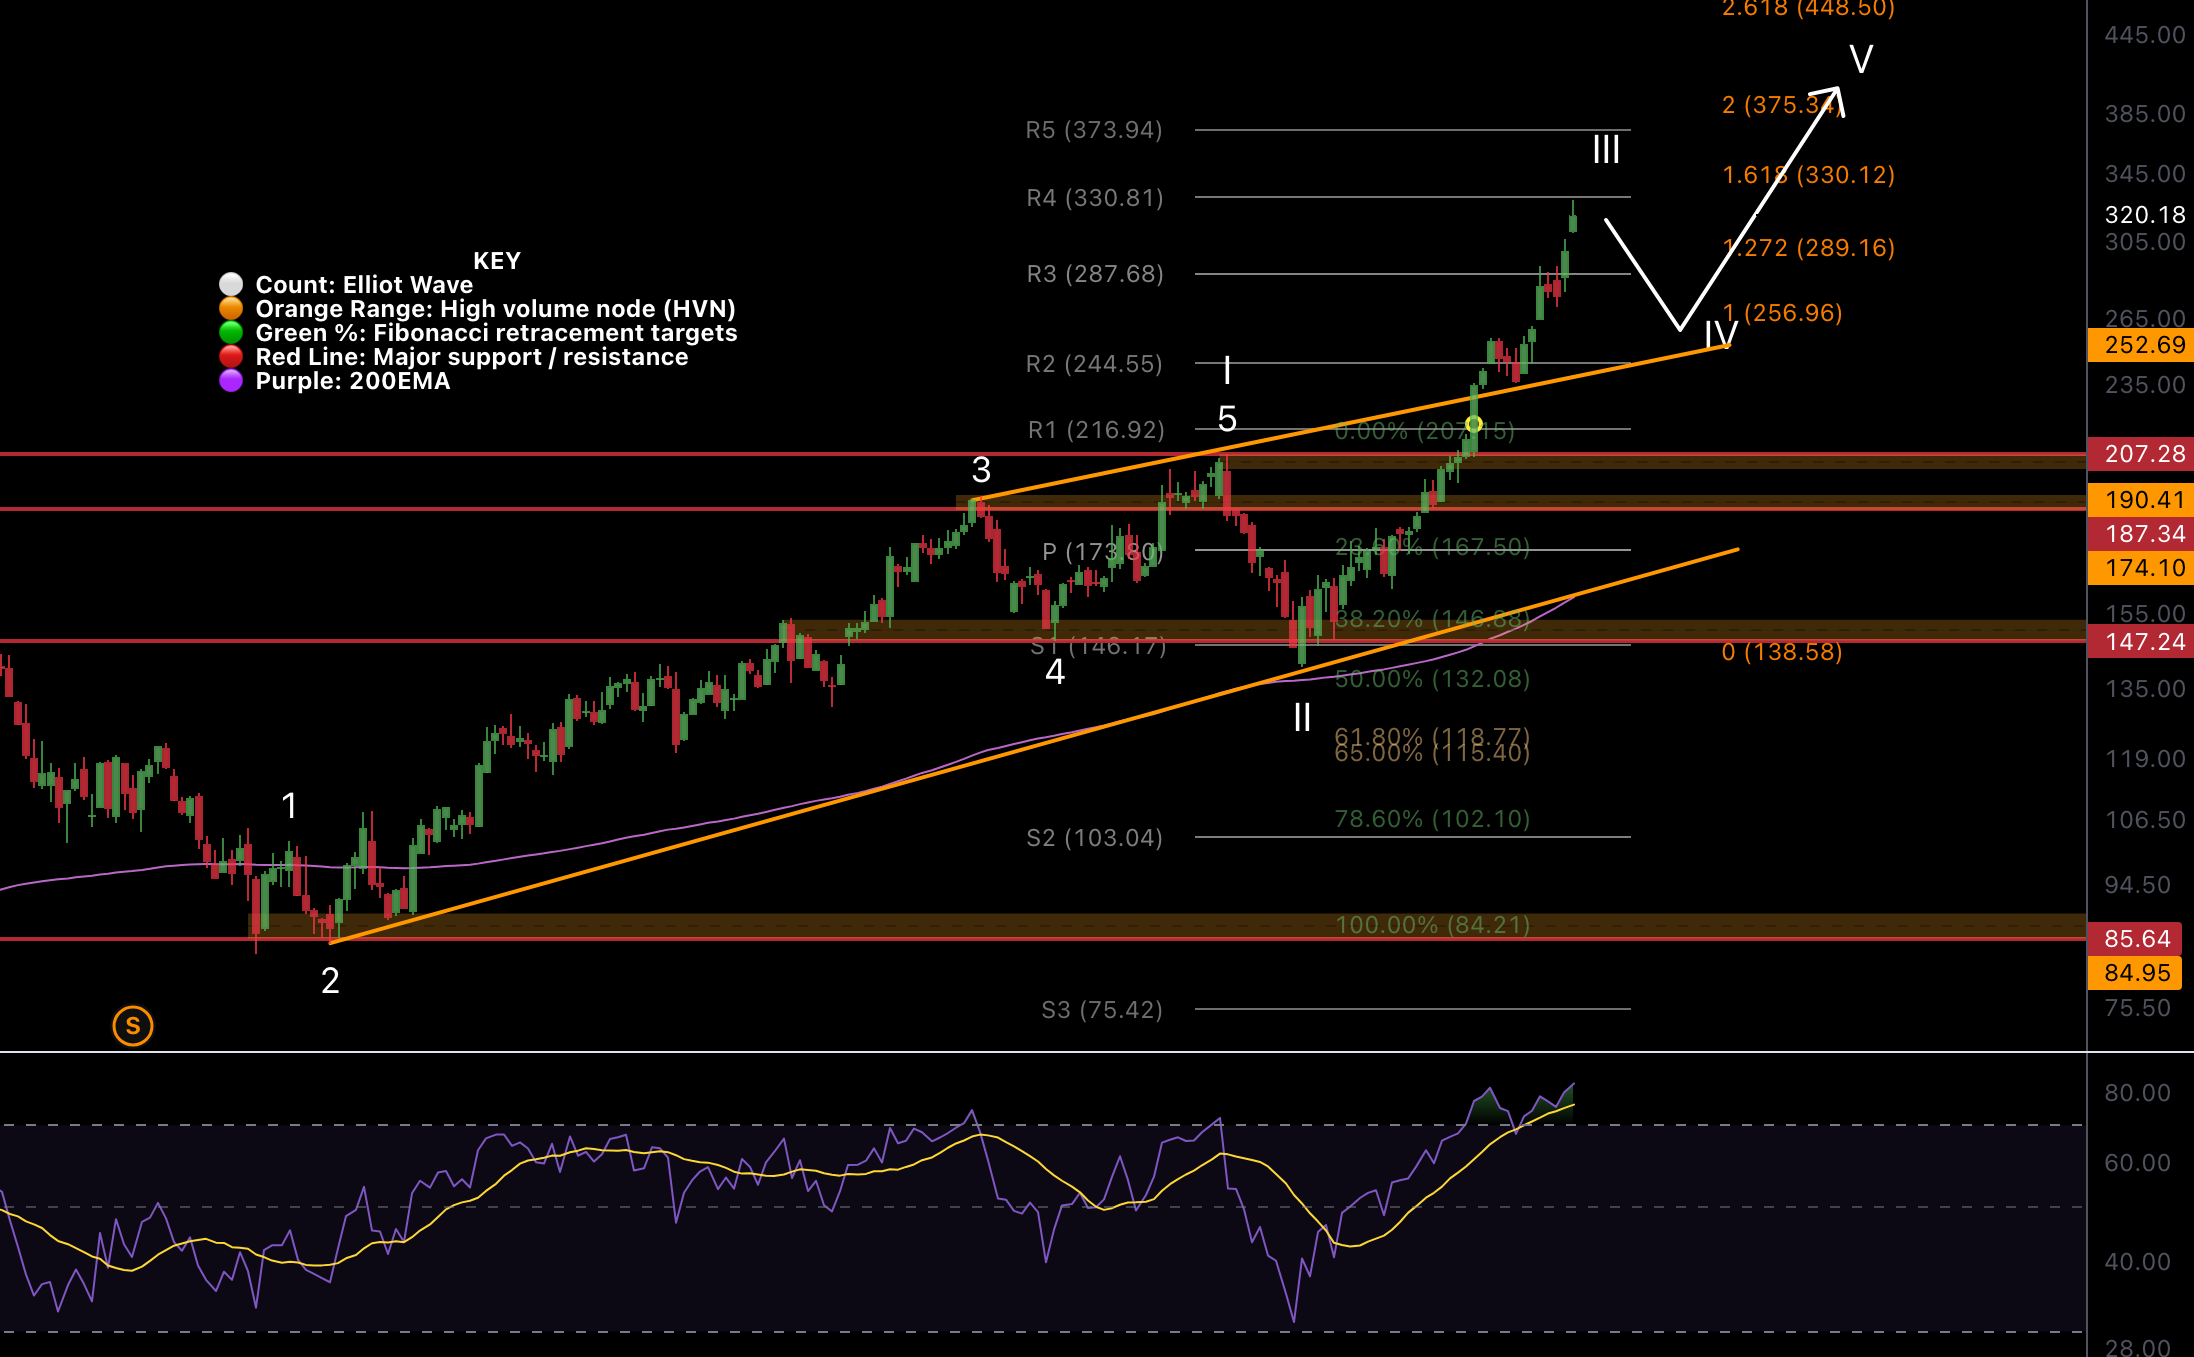Click the red 85.64 axis label
The width and height of the screenshot is (2194, 1357).
2136,939
